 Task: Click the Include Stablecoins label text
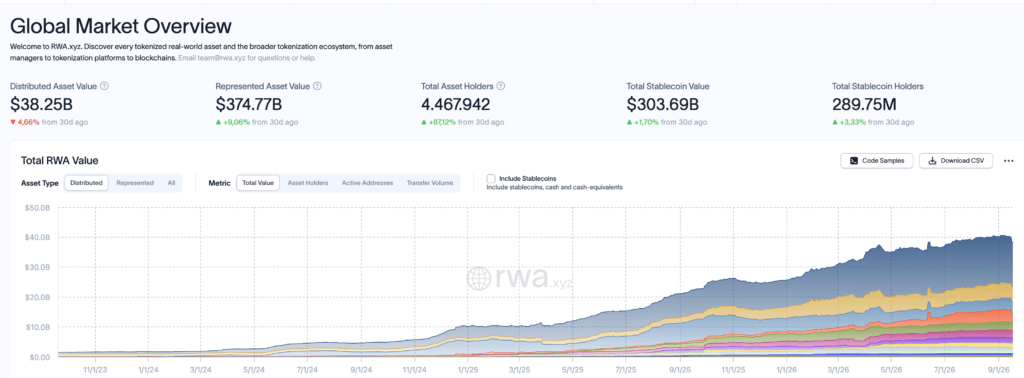[528, 178]
